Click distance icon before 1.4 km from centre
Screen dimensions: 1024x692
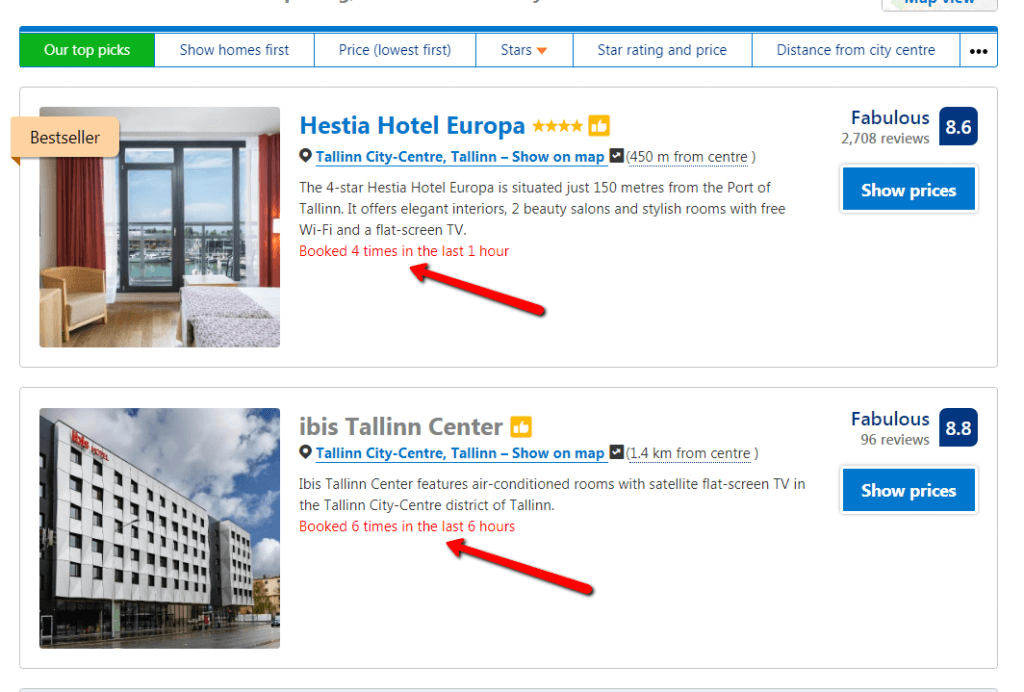(x=617, y=453)
